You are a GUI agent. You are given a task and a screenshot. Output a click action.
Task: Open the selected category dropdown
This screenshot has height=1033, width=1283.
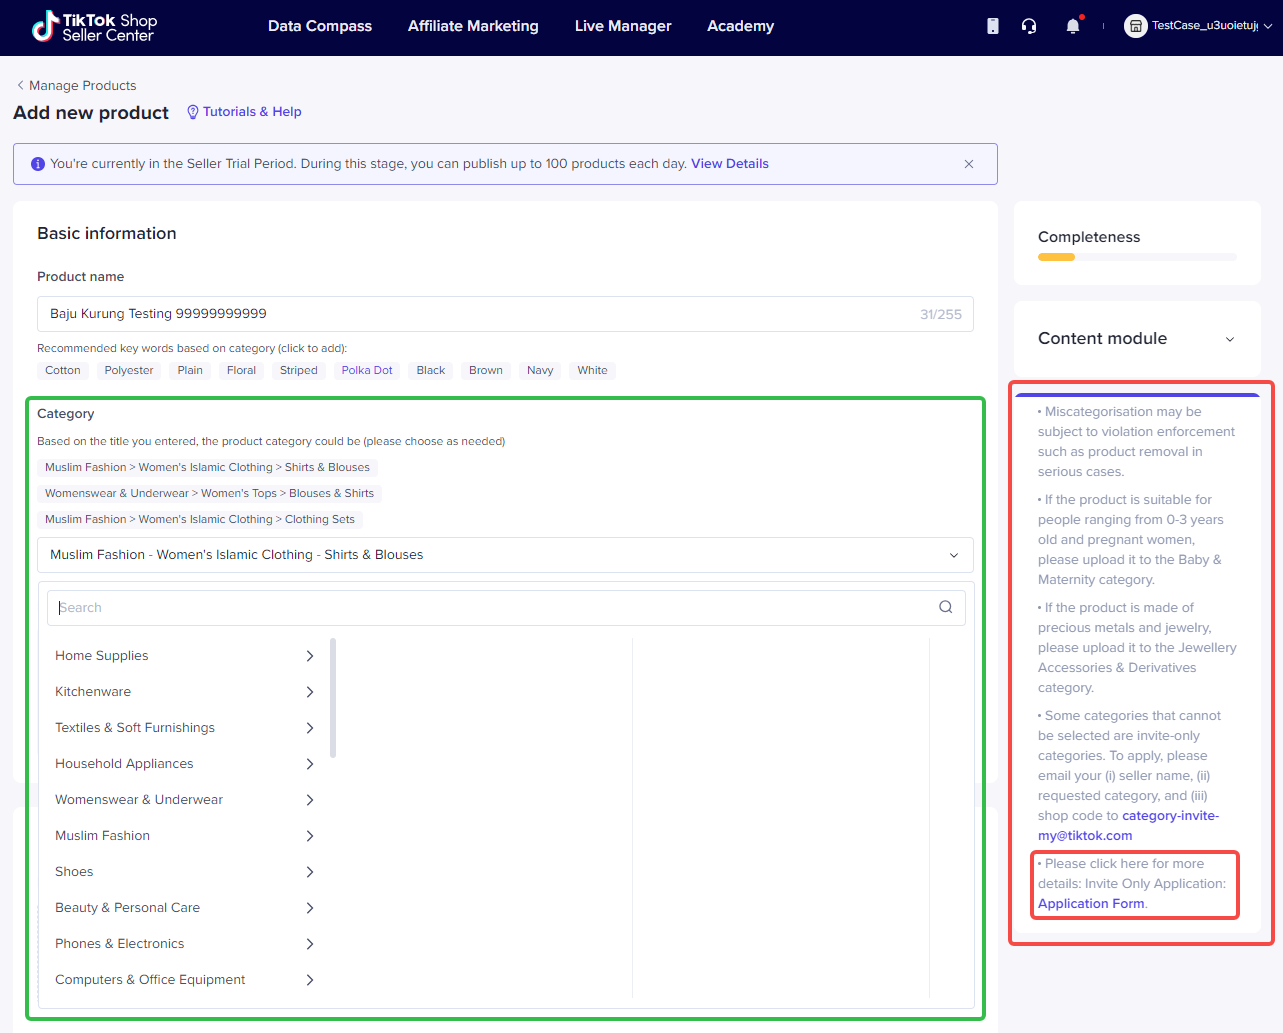click(x=505, y=555)
